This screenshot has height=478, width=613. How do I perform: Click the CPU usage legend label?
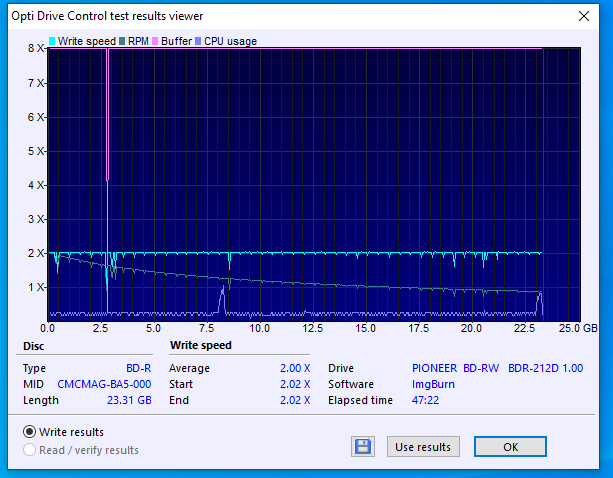230,41
